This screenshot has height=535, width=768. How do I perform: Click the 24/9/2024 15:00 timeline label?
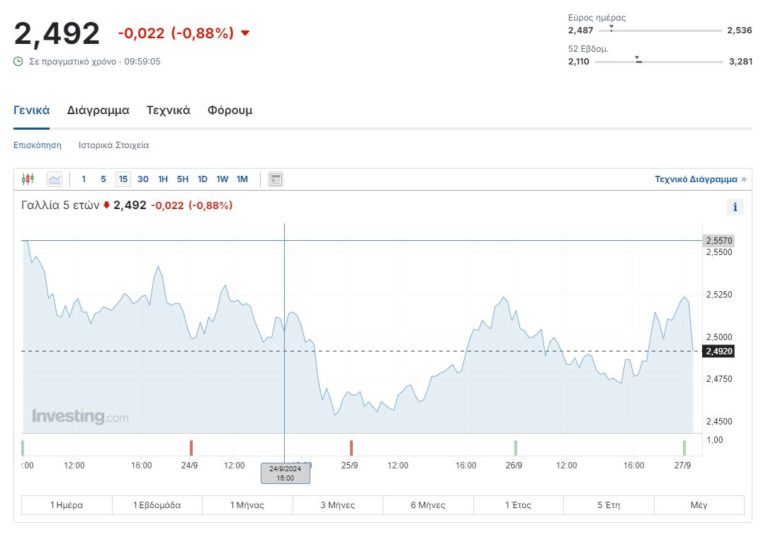click(x=285, y=472)
